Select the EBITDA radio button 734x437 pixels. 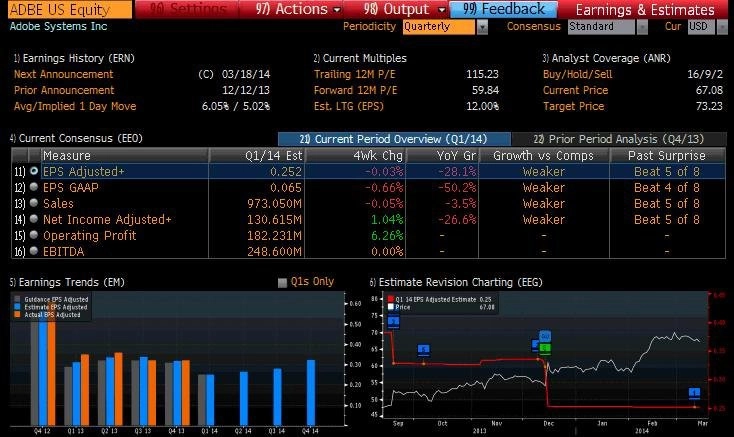(x=34, y=251)
